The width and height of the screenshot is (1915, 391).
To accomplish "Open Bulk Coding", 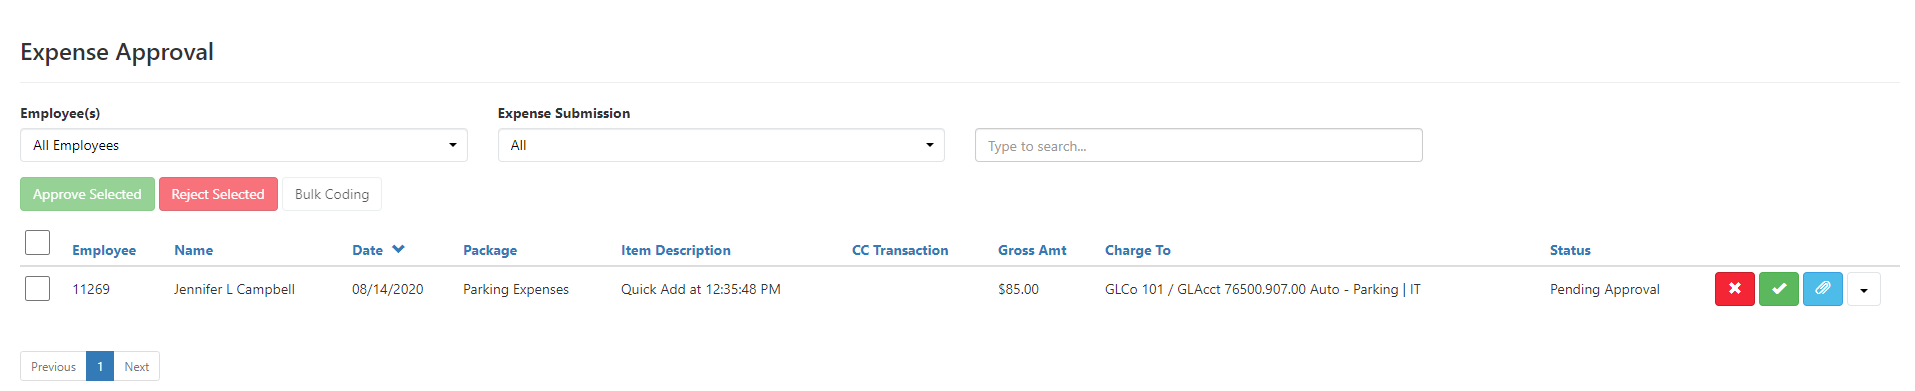I will click(332, 194).
